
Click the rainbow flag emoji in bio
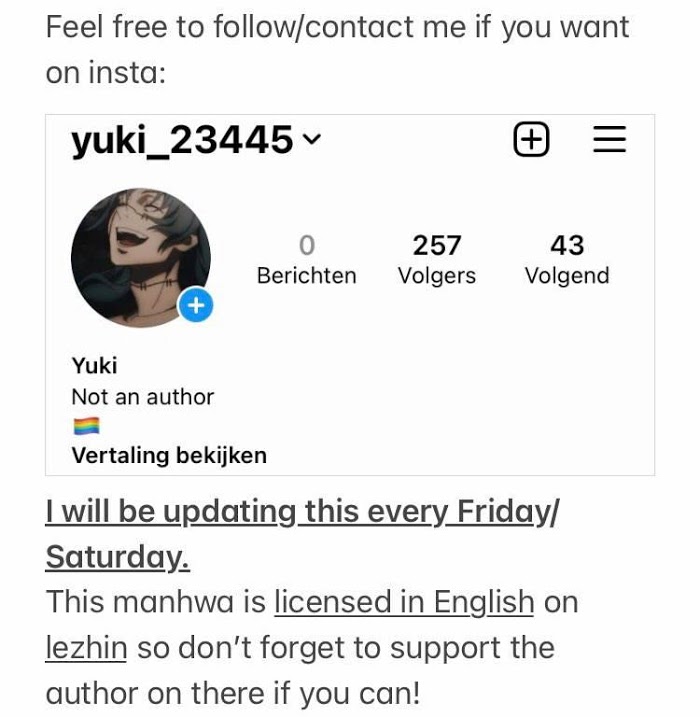pos(86,426)
